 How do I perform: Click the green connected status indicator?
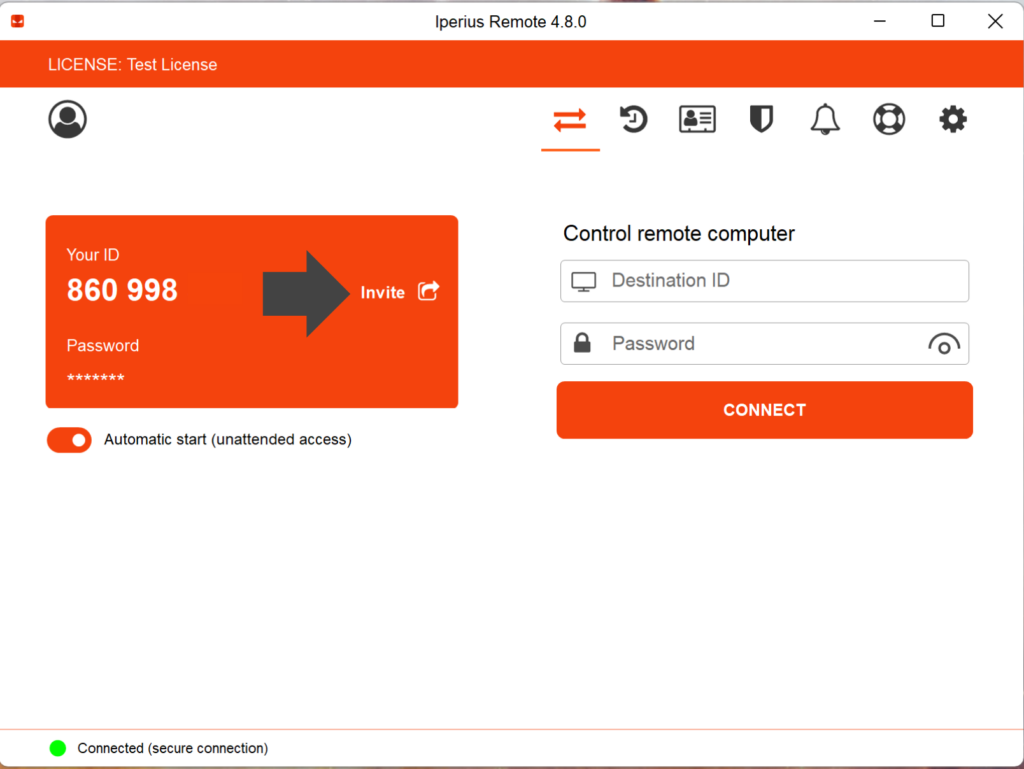click(x=58, y=748)
